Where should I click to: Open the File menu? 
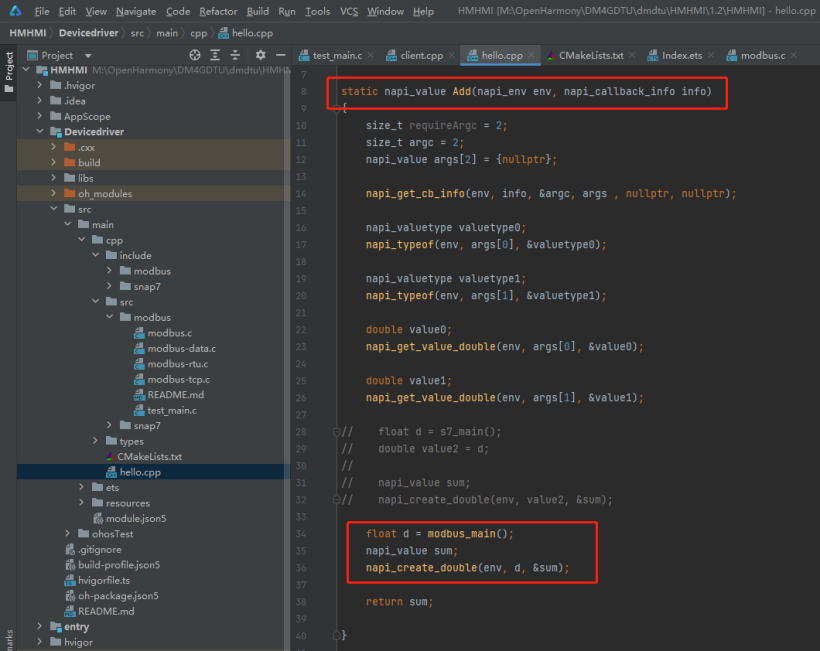tap(41, 11)
